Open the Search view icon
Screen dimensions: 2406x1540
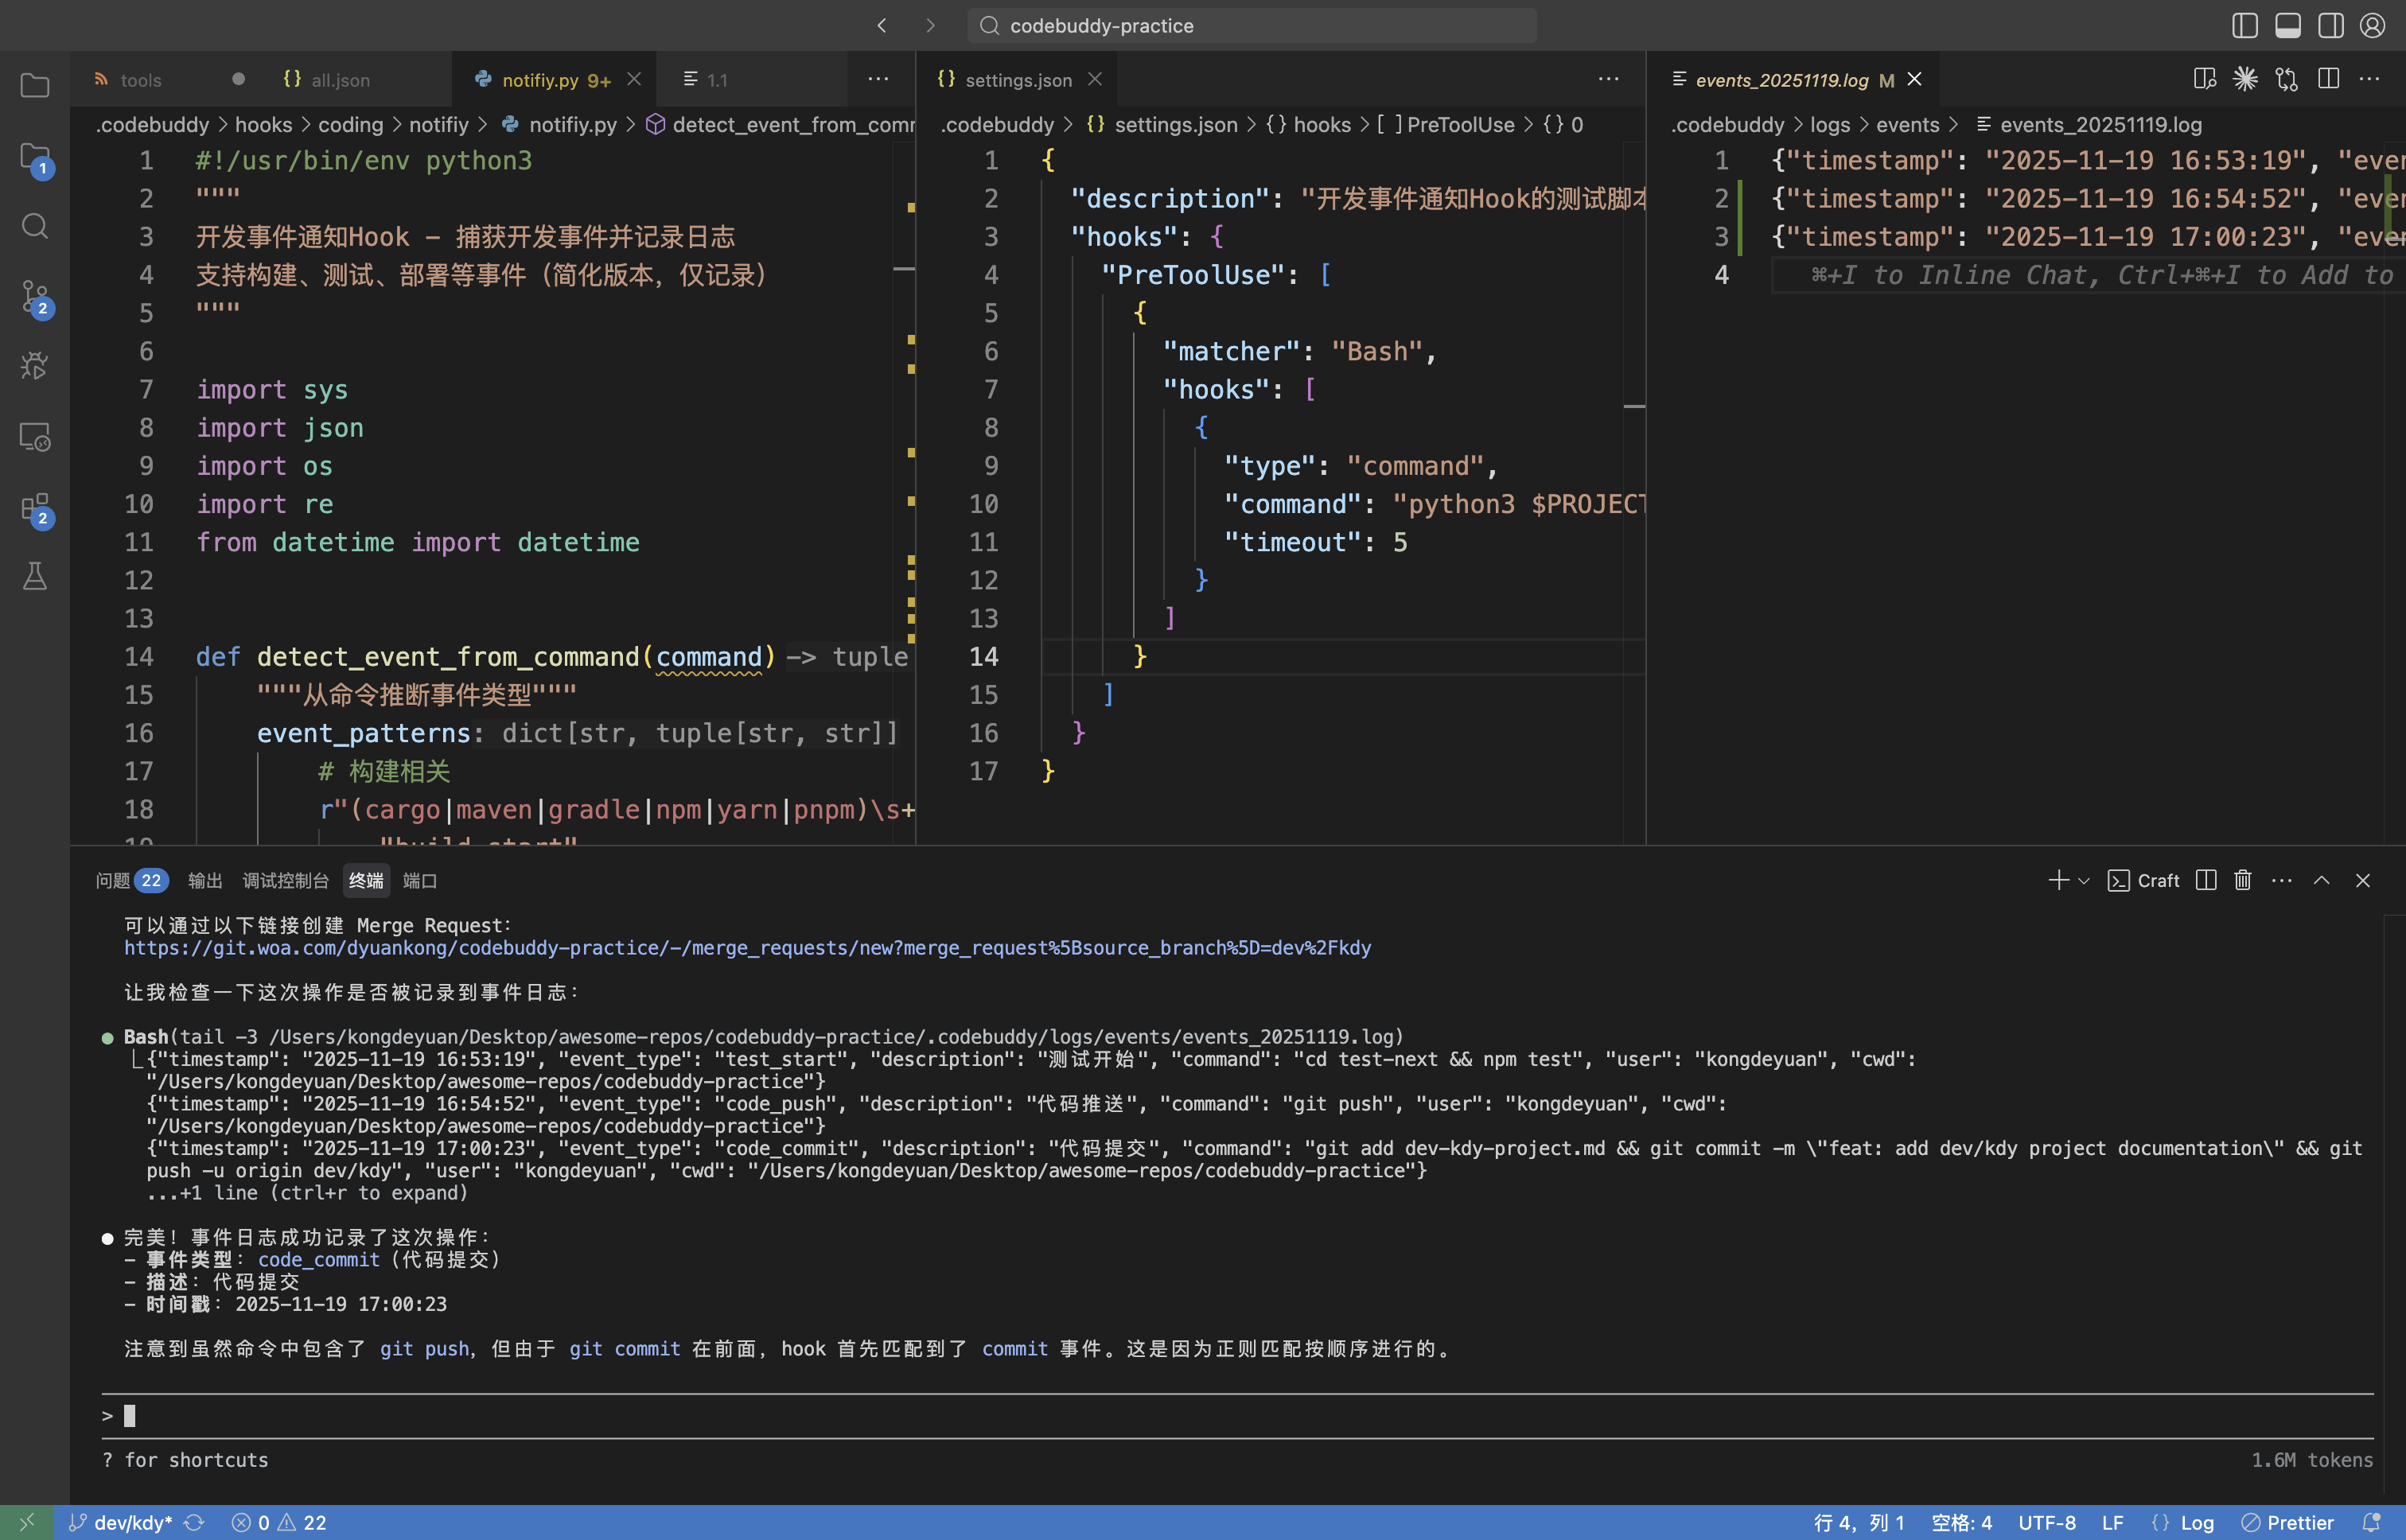[35, 226]
